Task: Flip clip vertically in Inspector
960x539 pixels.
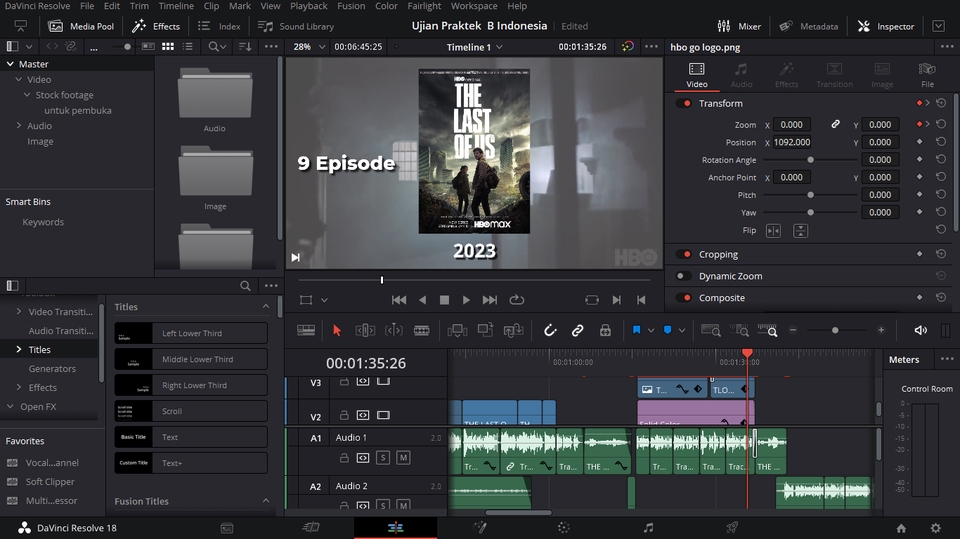Action: [800, 230]
